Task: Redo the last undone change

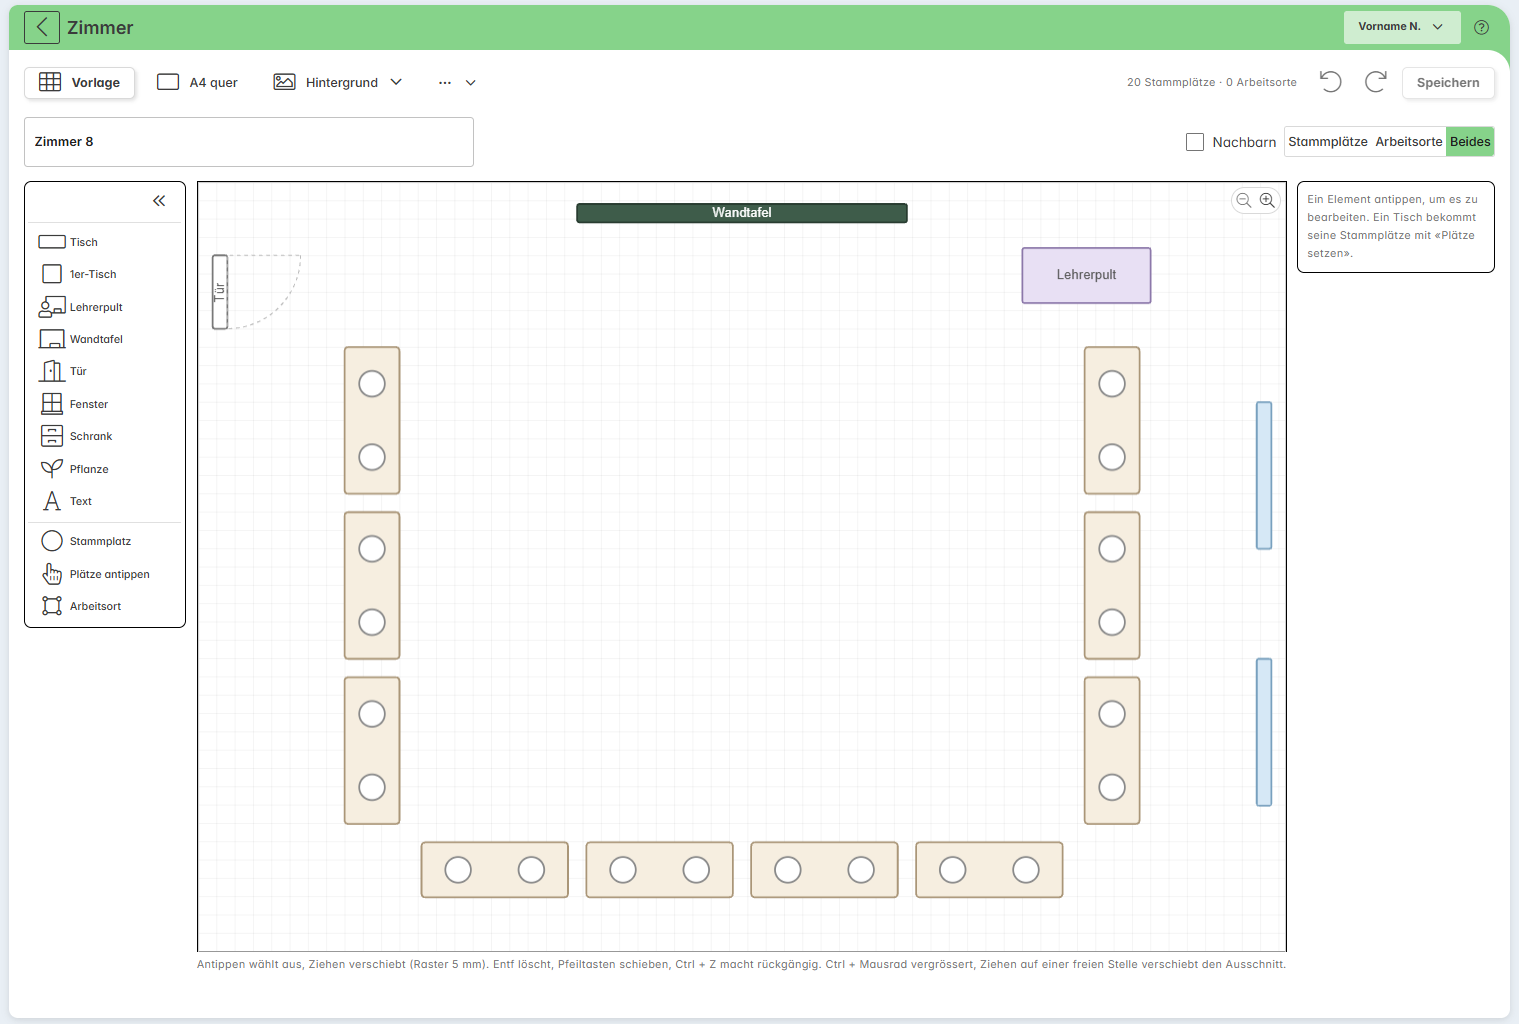Action: pos(1376,82)
